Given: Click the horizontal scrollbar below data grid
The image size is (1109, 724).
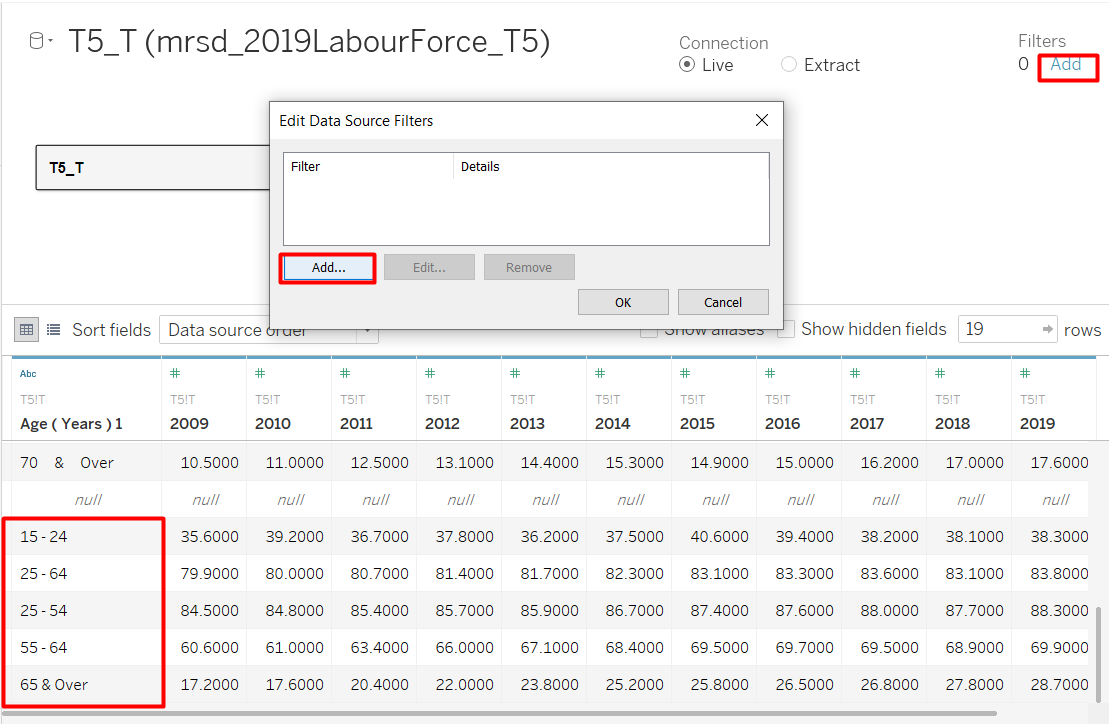Looking at the screenshot, I should point(500,714).
